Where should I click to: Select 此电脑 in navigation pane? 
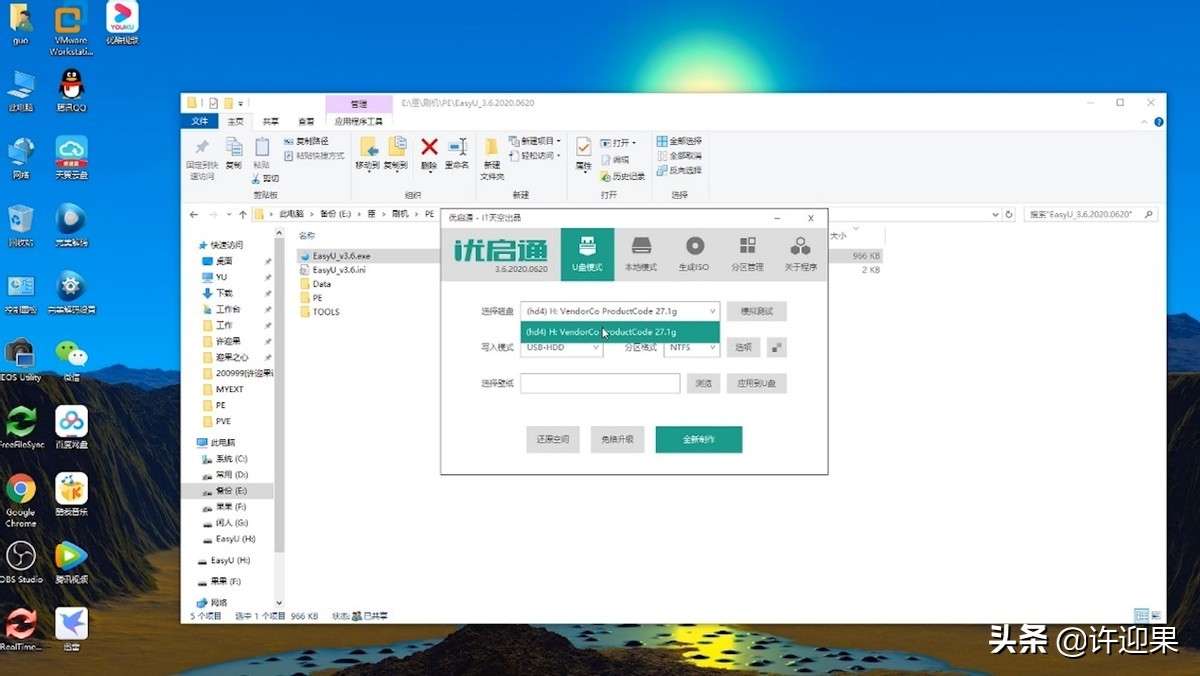(218, 442)
